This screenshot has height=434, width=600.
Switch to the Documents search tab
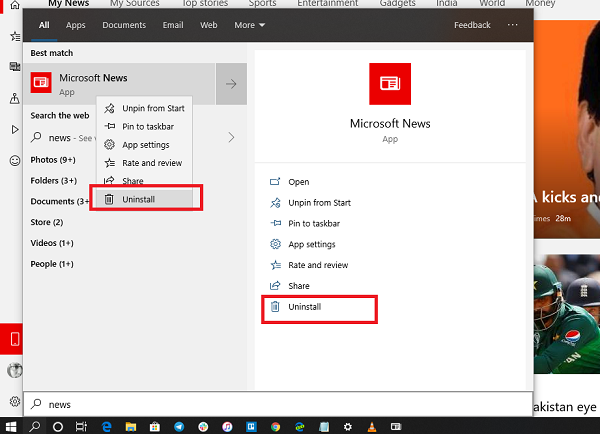[x=124, y=25]
